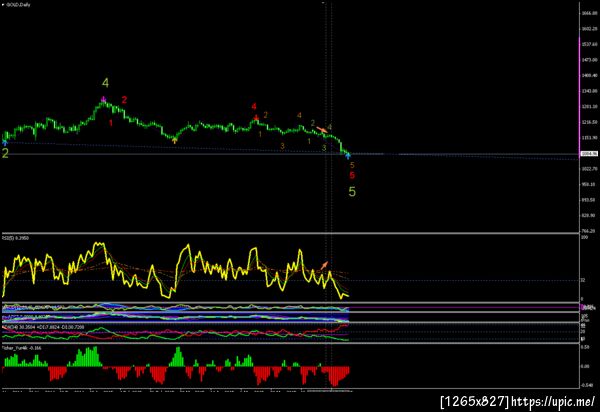The height and width of the screenshot is (412, 600).
Task: Click the 1473.00 level on the price scale
Action: click(x=590, y=60)
